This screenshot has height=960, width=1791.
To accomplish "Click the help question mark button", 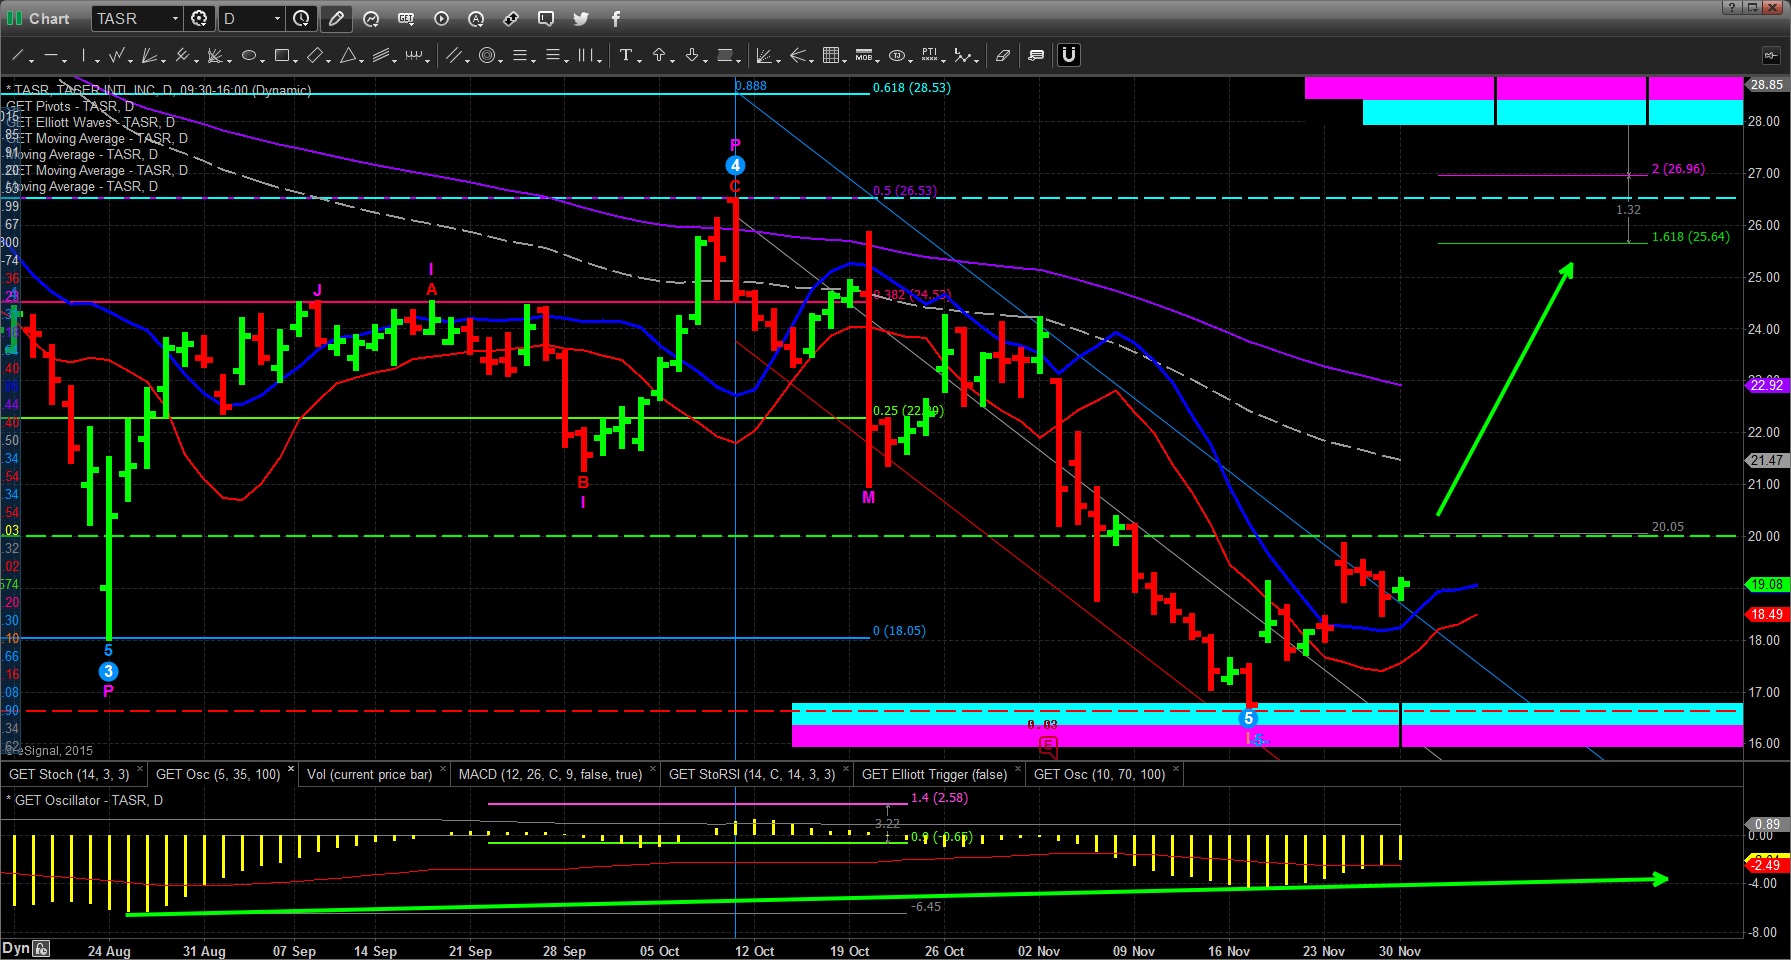I will 1731,7.
